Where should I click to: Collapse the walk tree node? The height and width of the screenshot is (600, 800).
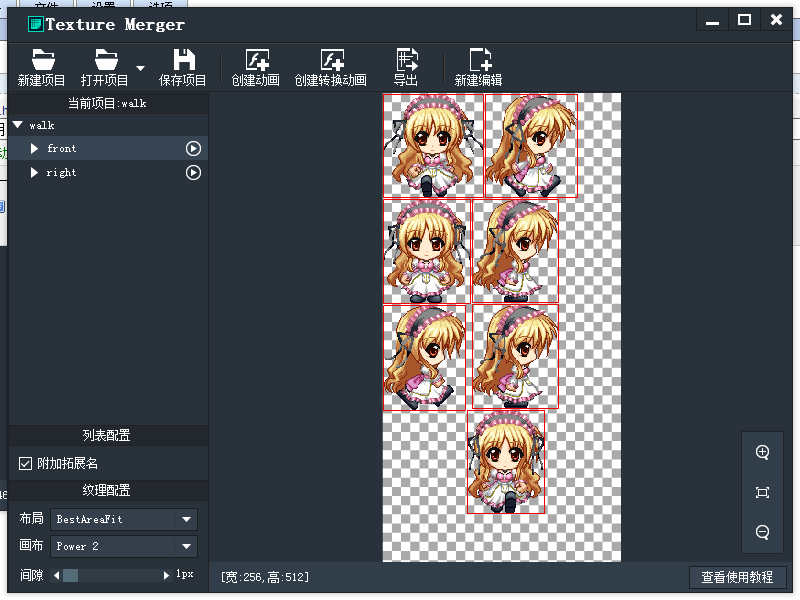18,125
